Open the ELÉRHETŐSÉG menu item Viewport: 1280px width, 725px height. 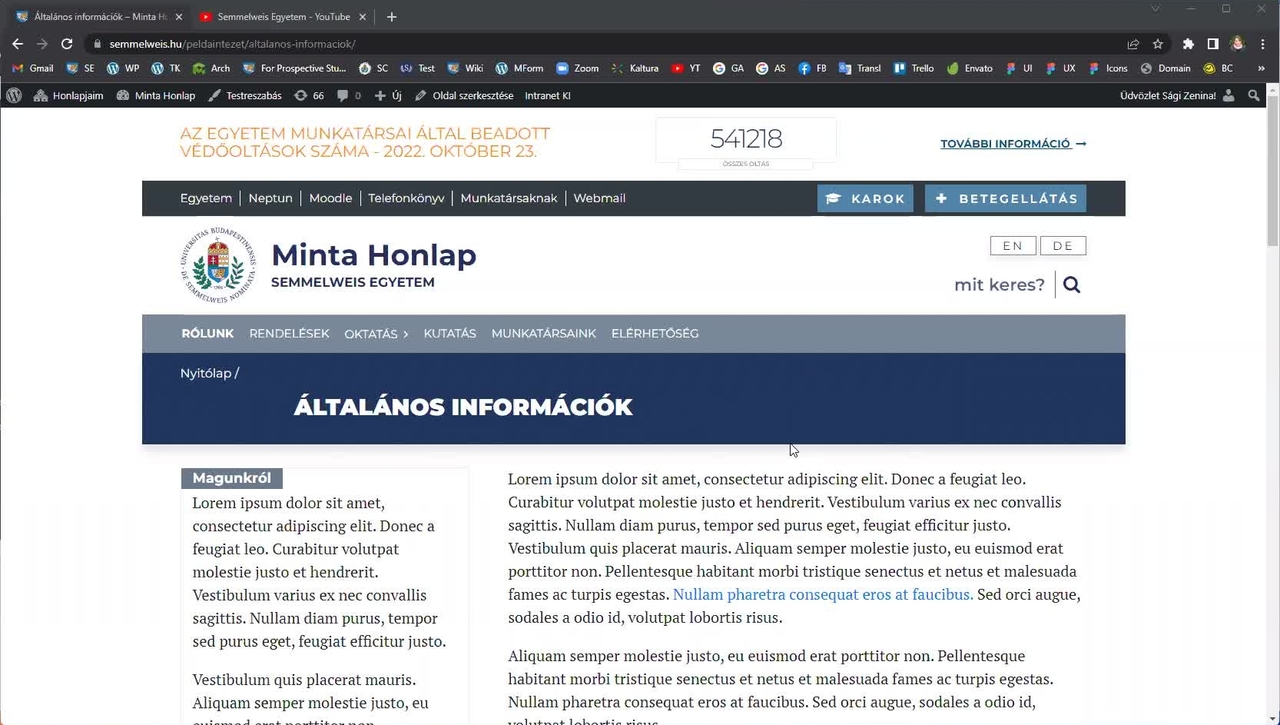[655, 334]
